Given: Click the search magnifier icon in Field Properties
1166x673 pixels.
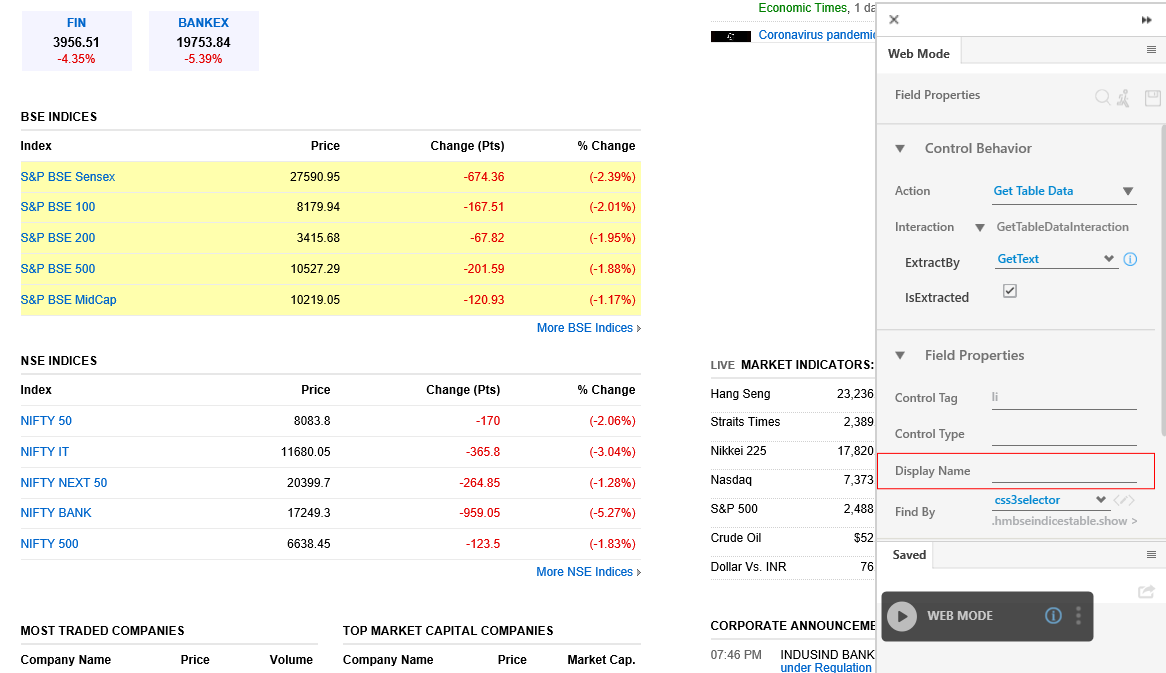Looking at the screenshot, I should [1102, 97].
